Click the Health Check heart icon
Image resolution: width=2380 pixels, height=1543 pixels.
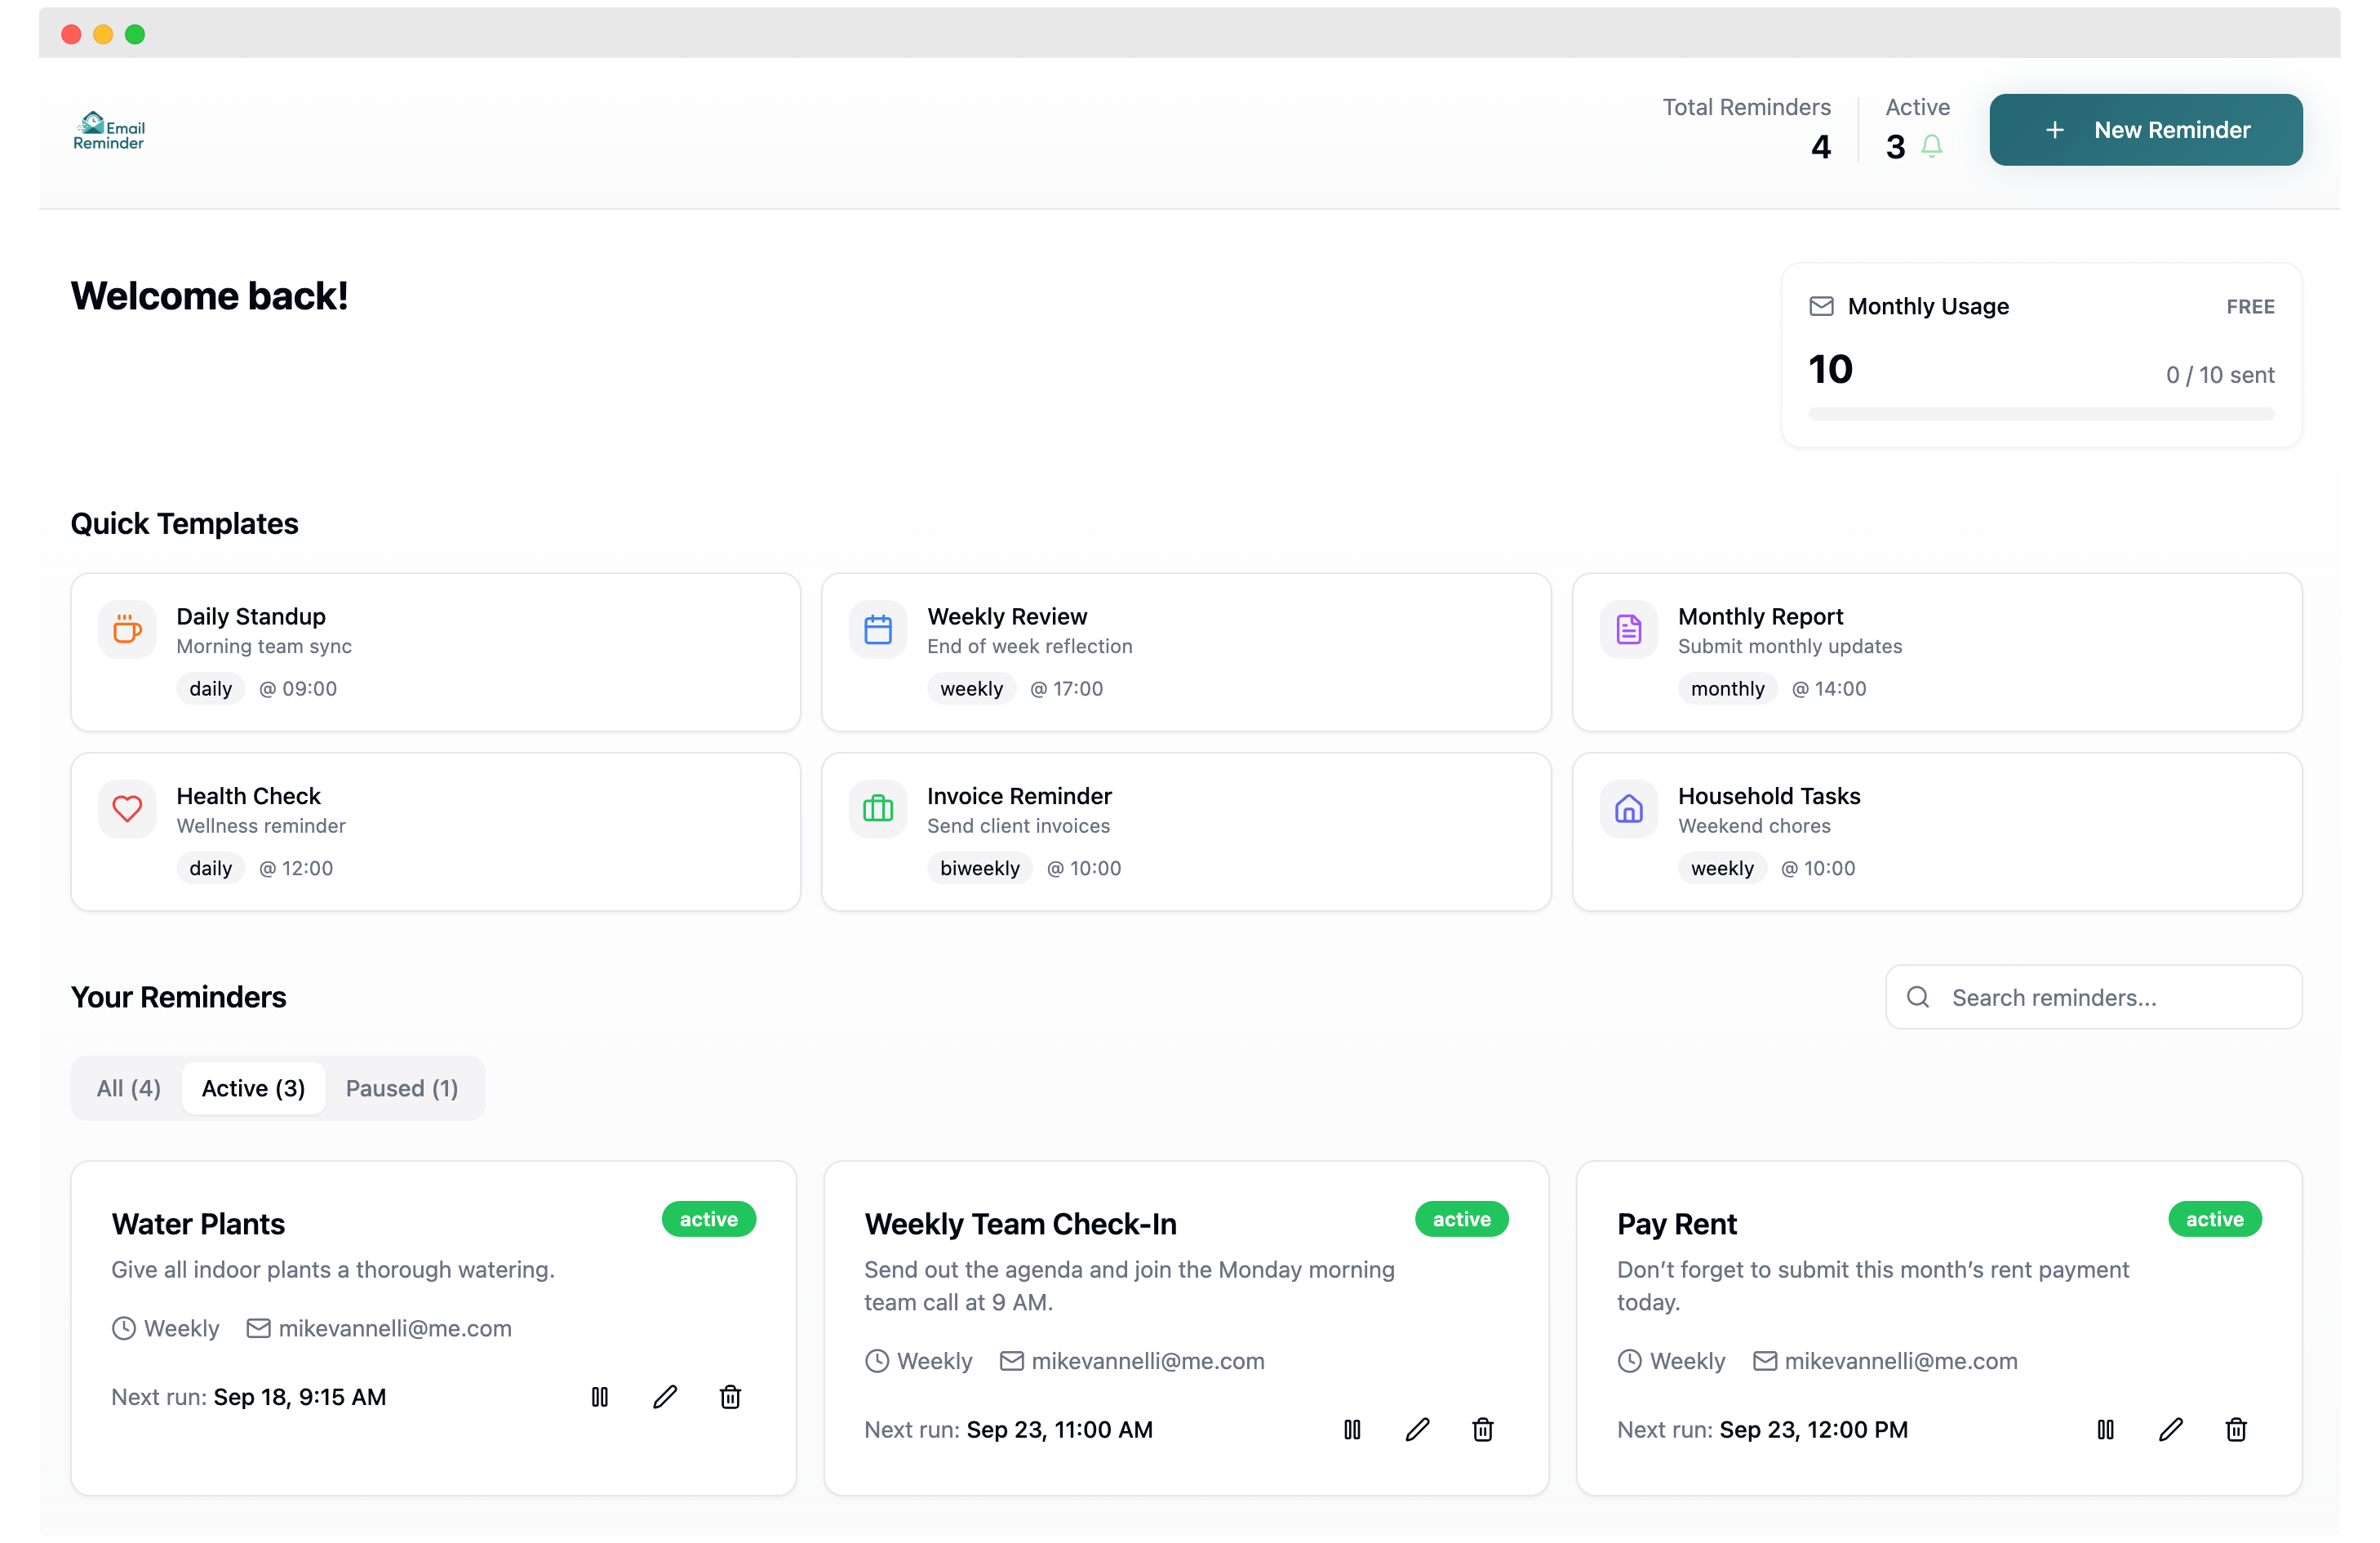click(127, 808)
